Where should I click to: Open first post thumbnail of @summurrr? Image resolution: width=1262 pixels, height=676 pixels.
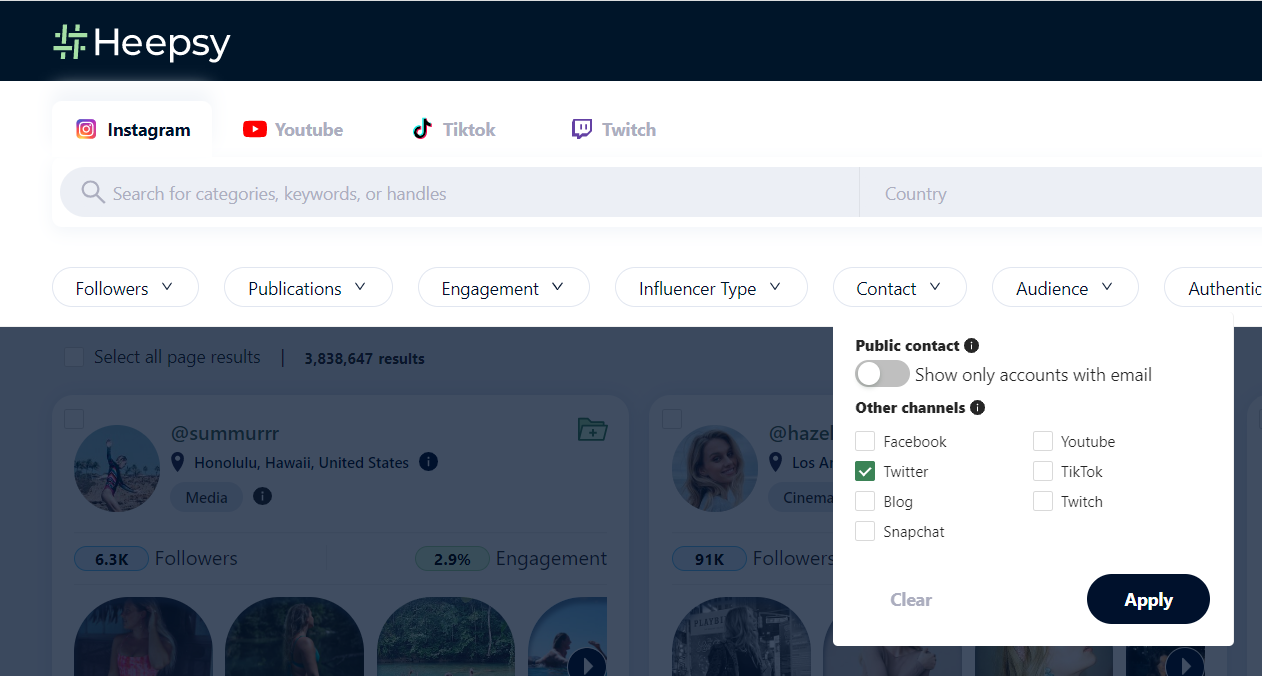click(x=143, y=636)
